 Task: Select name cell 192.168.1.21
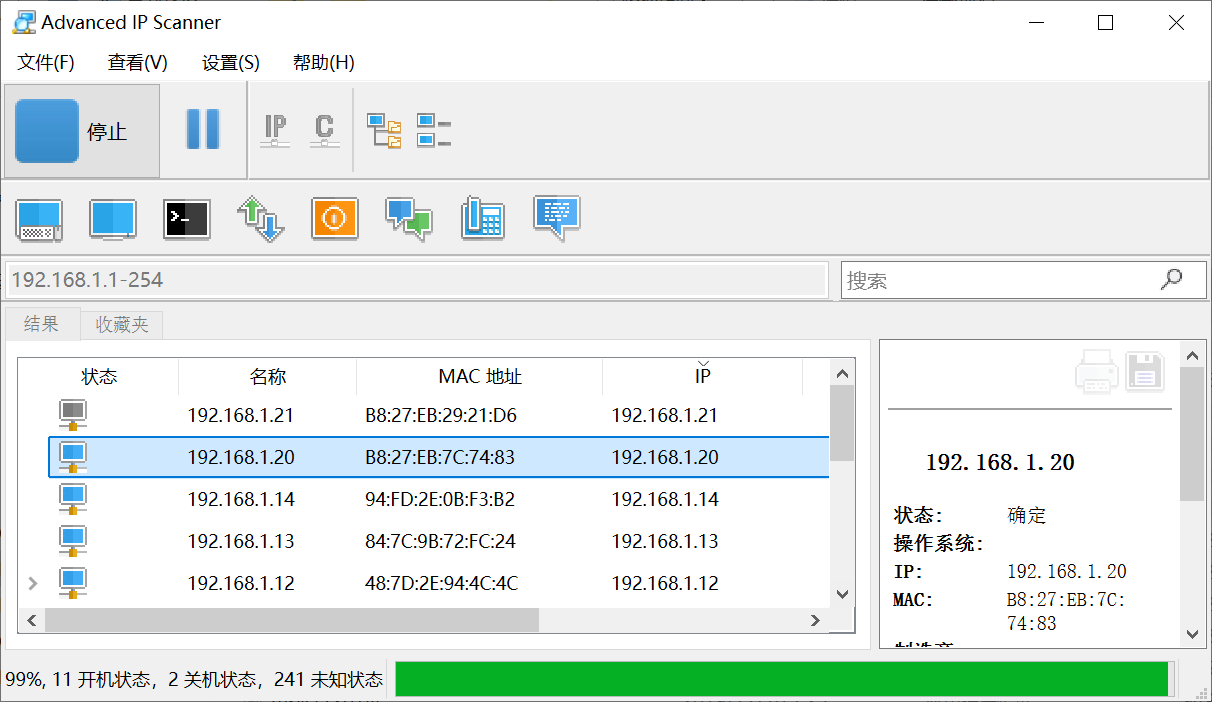[x=241, y=415]
